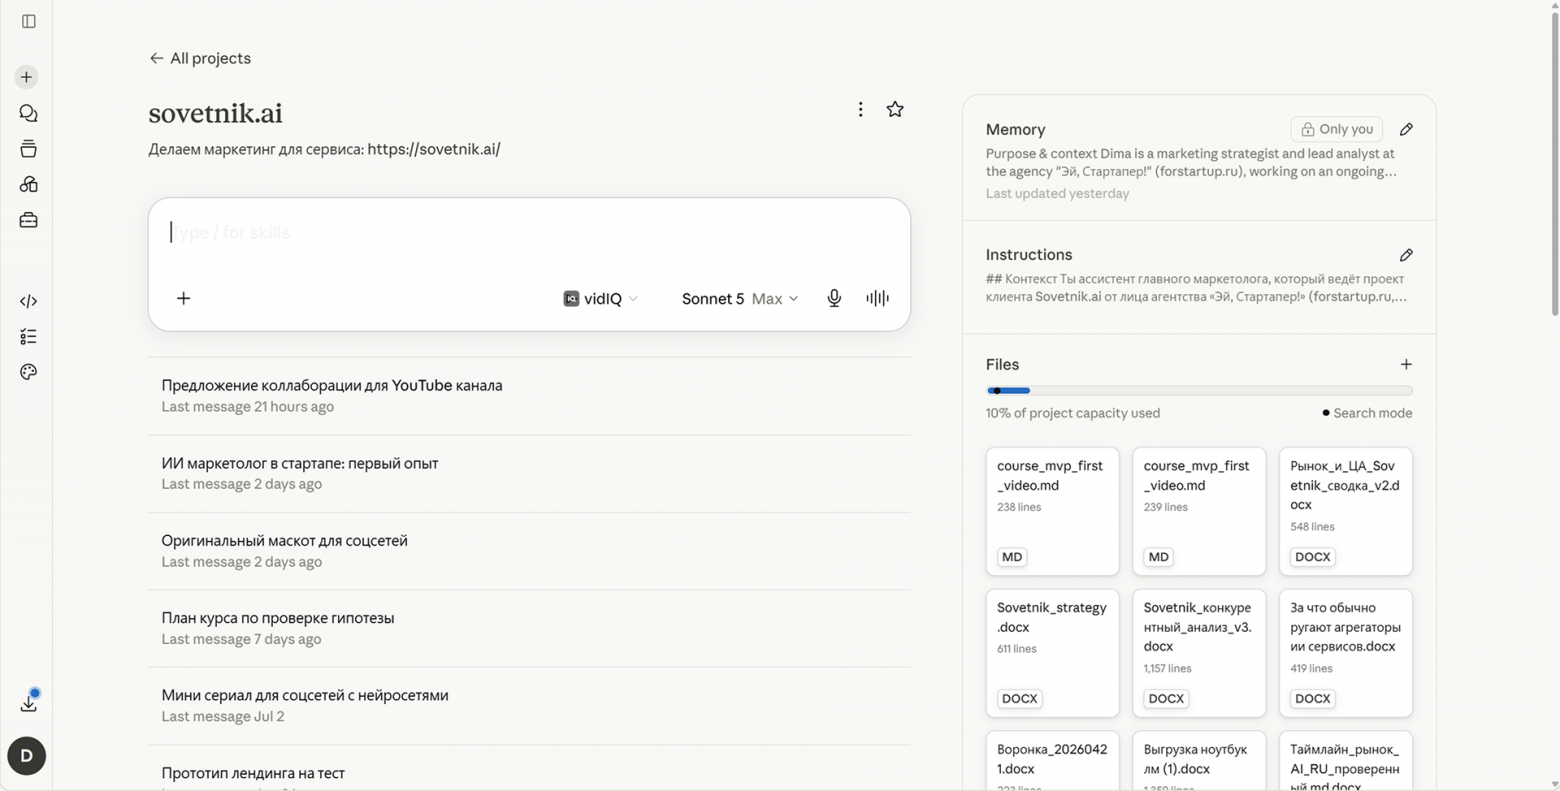1560x791 pixels.
Task: Open the Chats icon in the sidebar
Action: click(28, 113)
